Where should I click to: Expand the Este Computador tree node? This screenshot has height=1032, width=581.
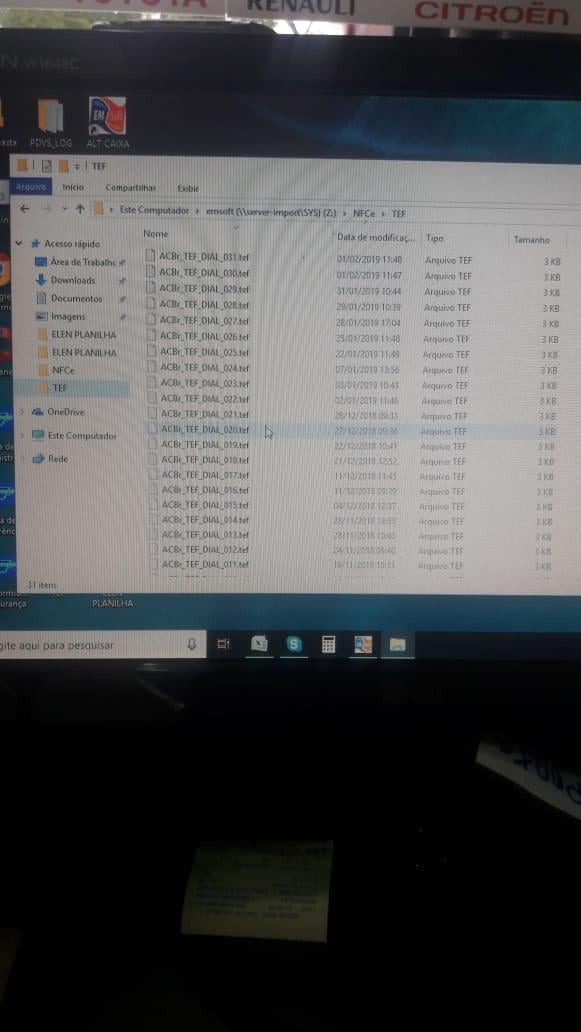[22, 436]
